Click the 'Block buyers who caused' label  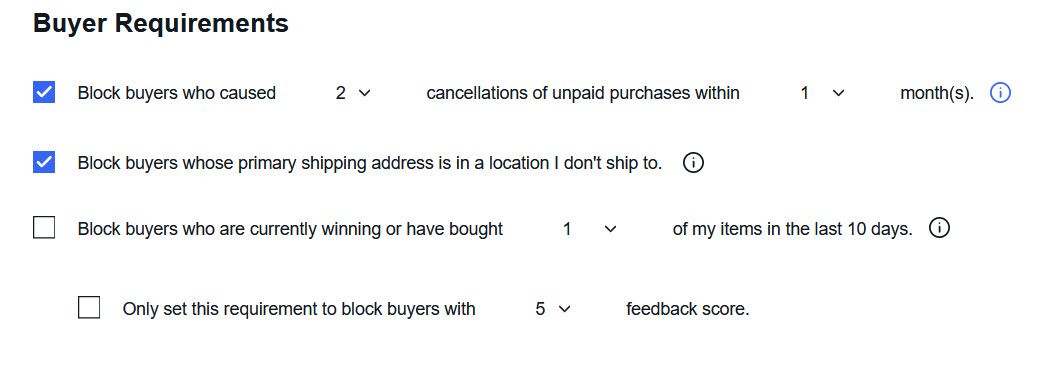tap(176, 93)
